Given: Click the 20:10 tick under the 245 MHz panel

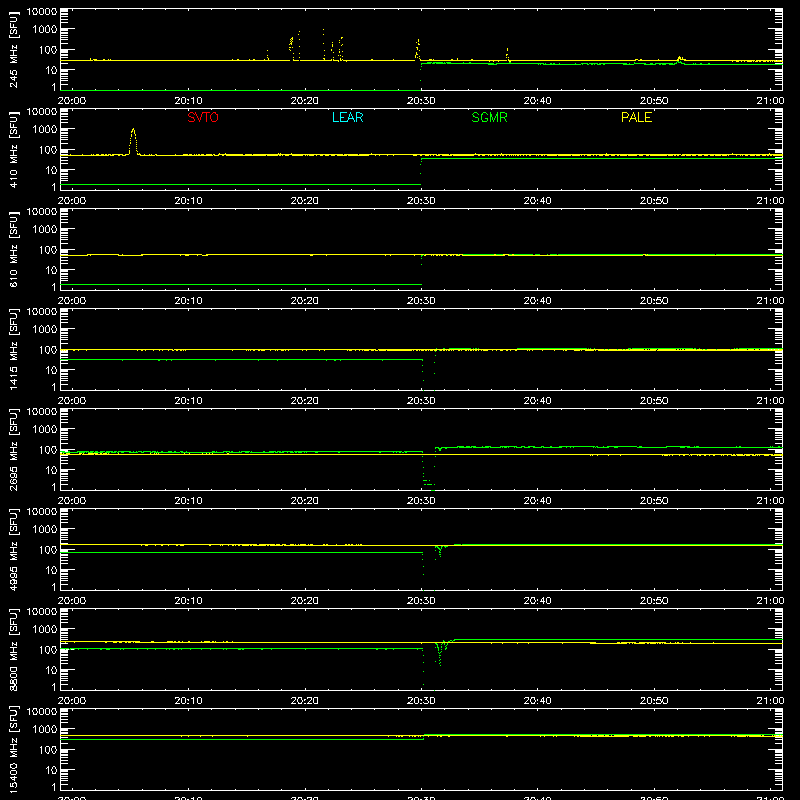Looking at the screenshot, I should click(x=188, y=101).
